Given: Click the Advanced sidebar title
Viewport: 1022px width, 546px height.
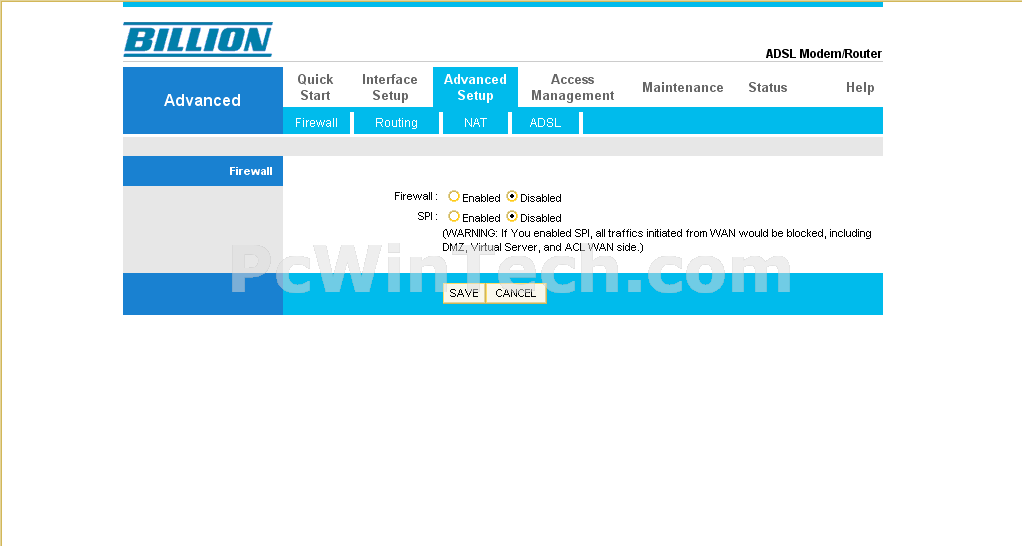Looking at the screenshot, I should [202, 100].
